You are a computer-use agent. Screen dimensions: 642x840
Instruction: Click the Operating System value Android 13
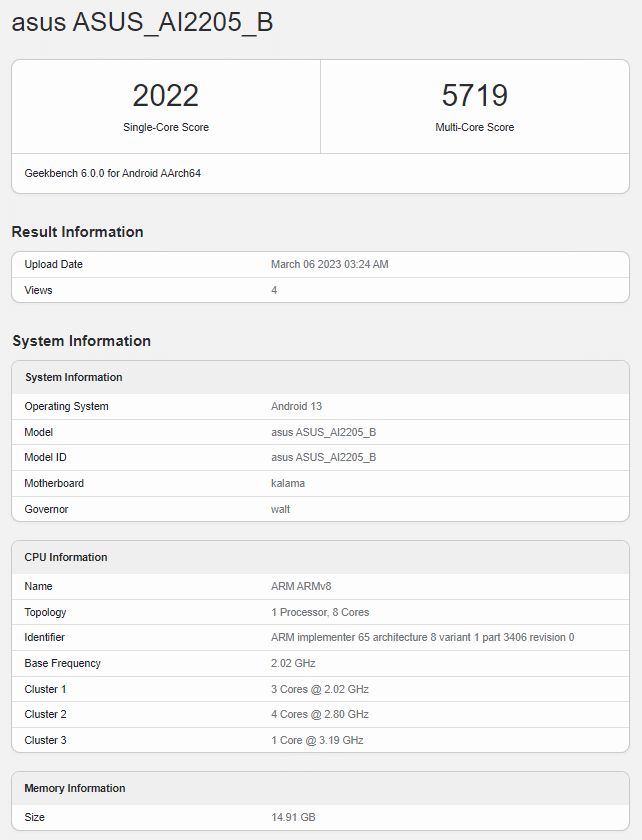tap(297, 406)
